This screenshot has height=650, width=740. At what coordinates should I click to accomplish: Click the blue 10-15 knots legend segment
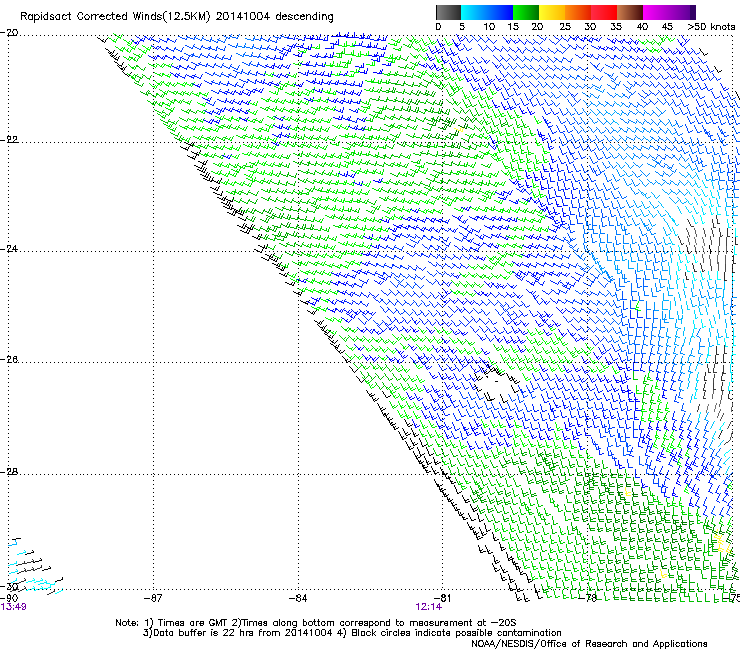pyautogui.click(x=500, y=12)
